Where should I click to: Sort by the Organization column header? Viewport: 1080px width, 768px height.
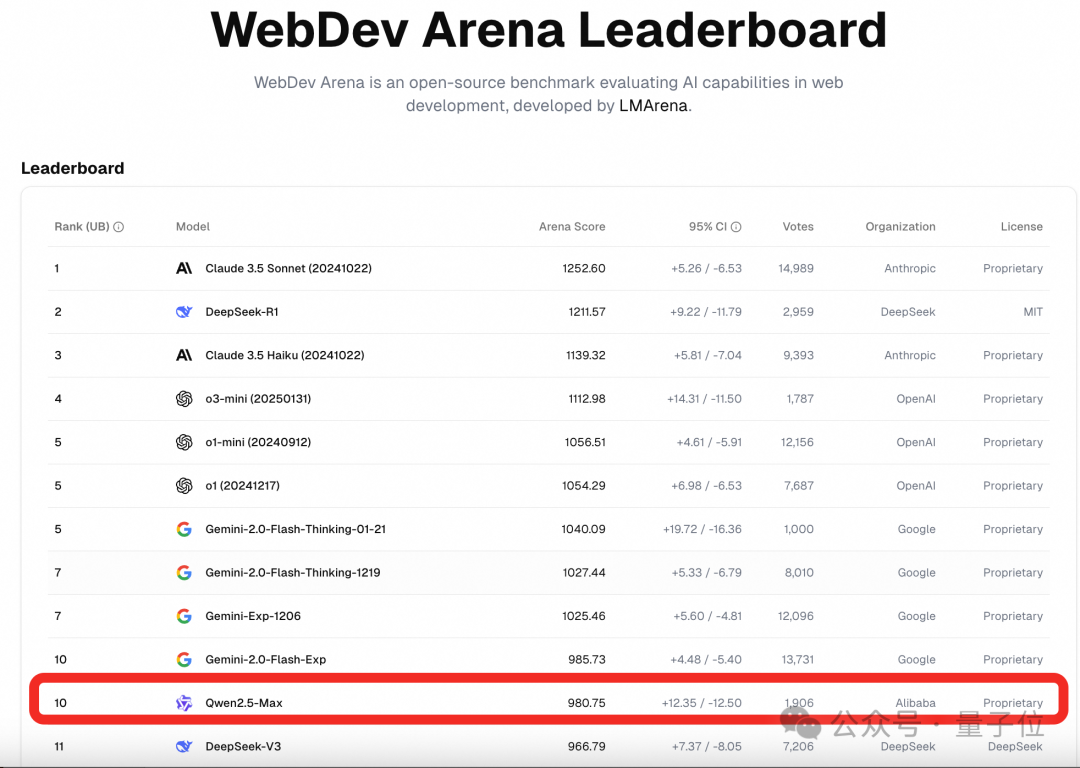click(900, 227)
